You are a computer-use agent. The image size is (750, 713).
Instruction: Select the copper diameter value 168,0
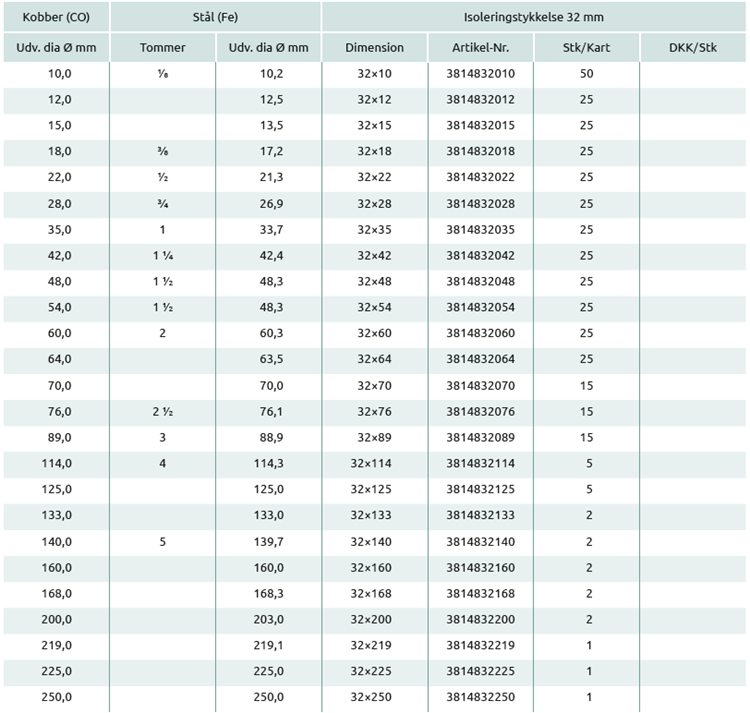[56, 593]
